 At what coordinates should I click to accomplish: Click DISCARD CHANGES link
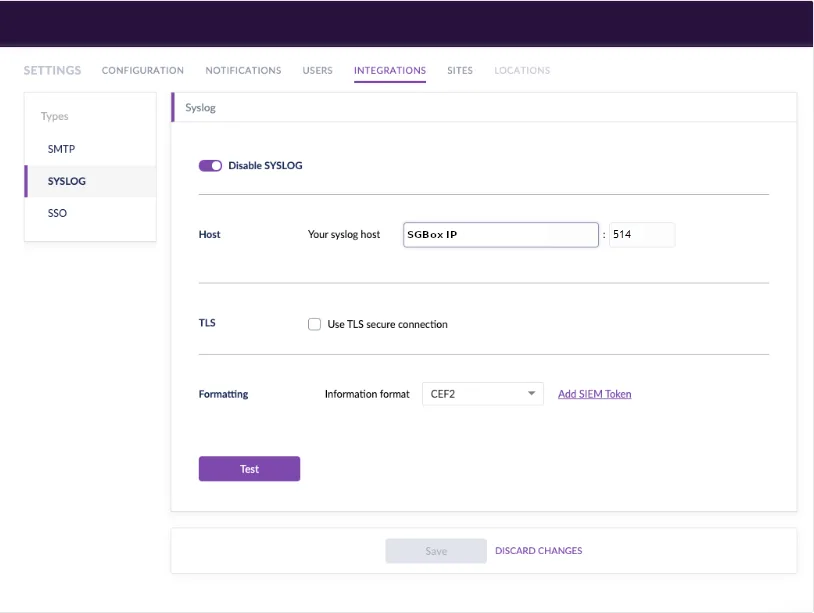click(538, 551)
